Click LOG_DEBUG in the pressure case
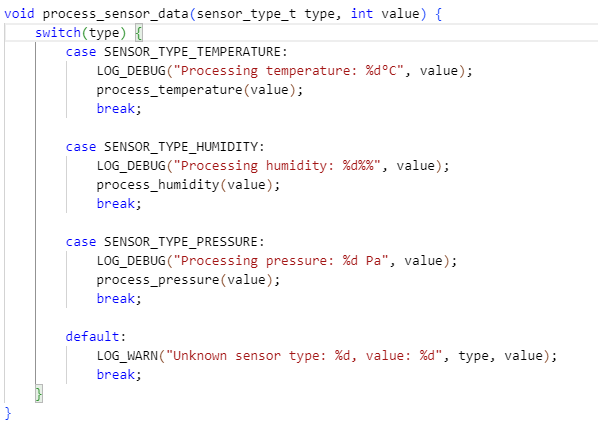Viewport: 598px width, 426px height. click(x=131, y=261)
